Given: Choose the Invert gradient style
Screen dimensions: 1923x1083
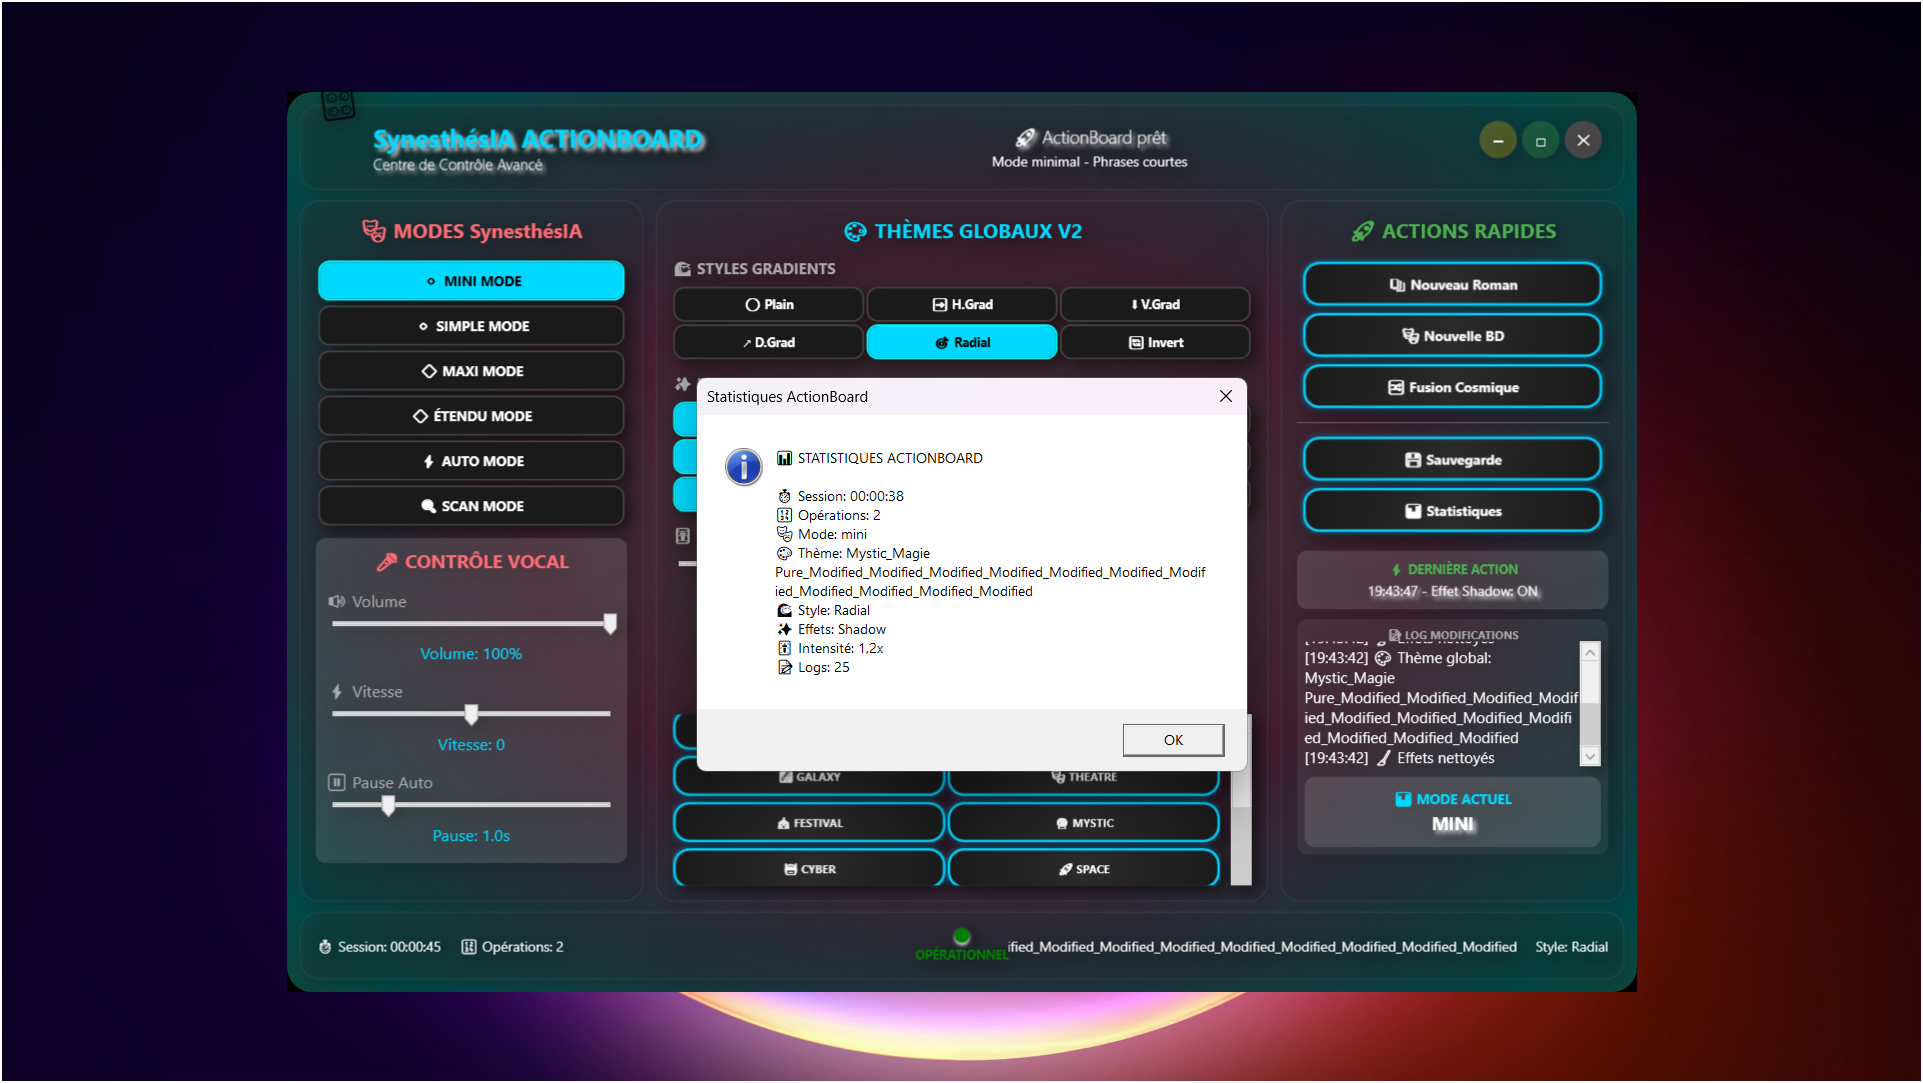Looking at the screenshot, I should click(1155, 342).
